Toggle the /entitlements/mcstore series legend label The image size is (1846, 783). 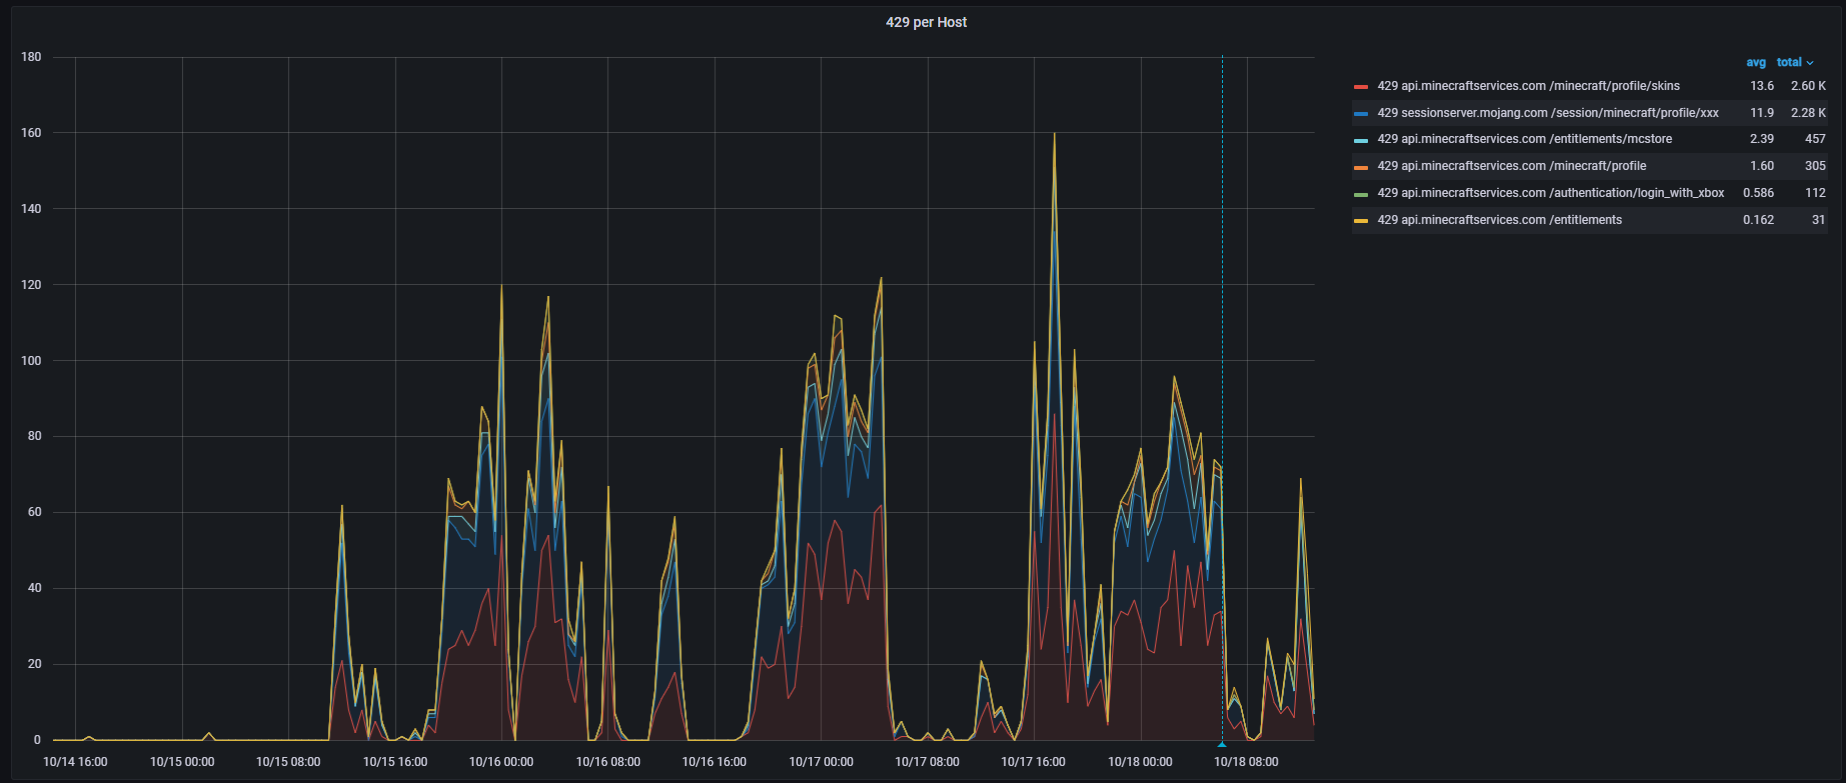pos(1523,139)
